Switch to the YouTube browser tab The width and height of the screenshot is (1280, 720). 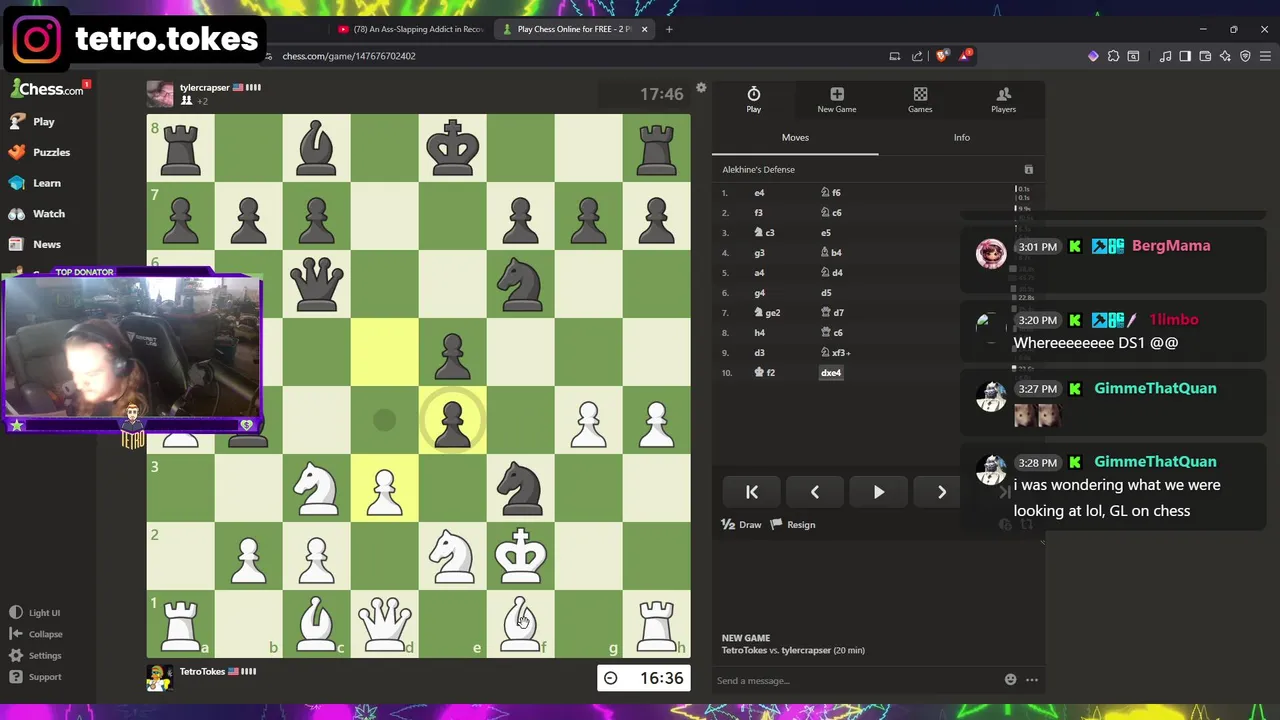[x=410, y=29]
